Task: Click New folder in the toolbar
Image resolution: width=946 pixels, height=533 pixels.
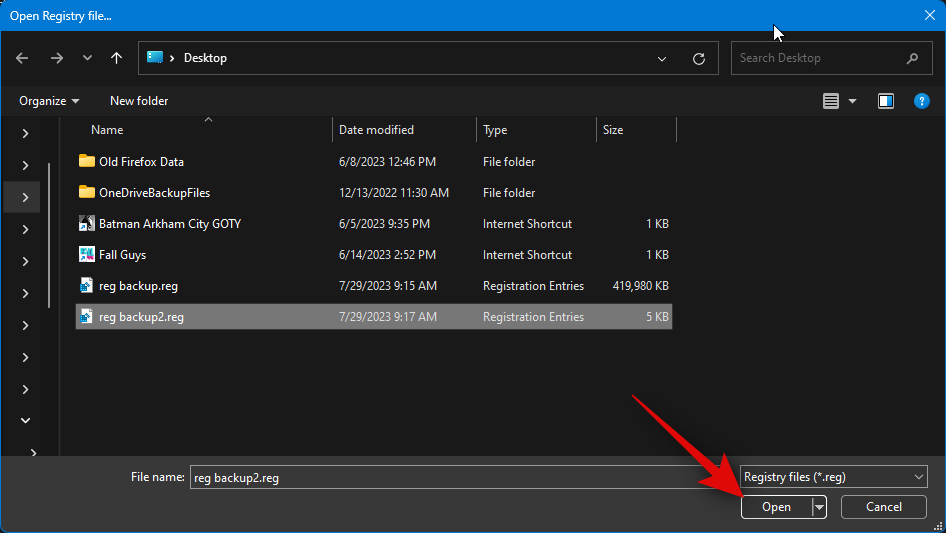Action: point(139,101)
